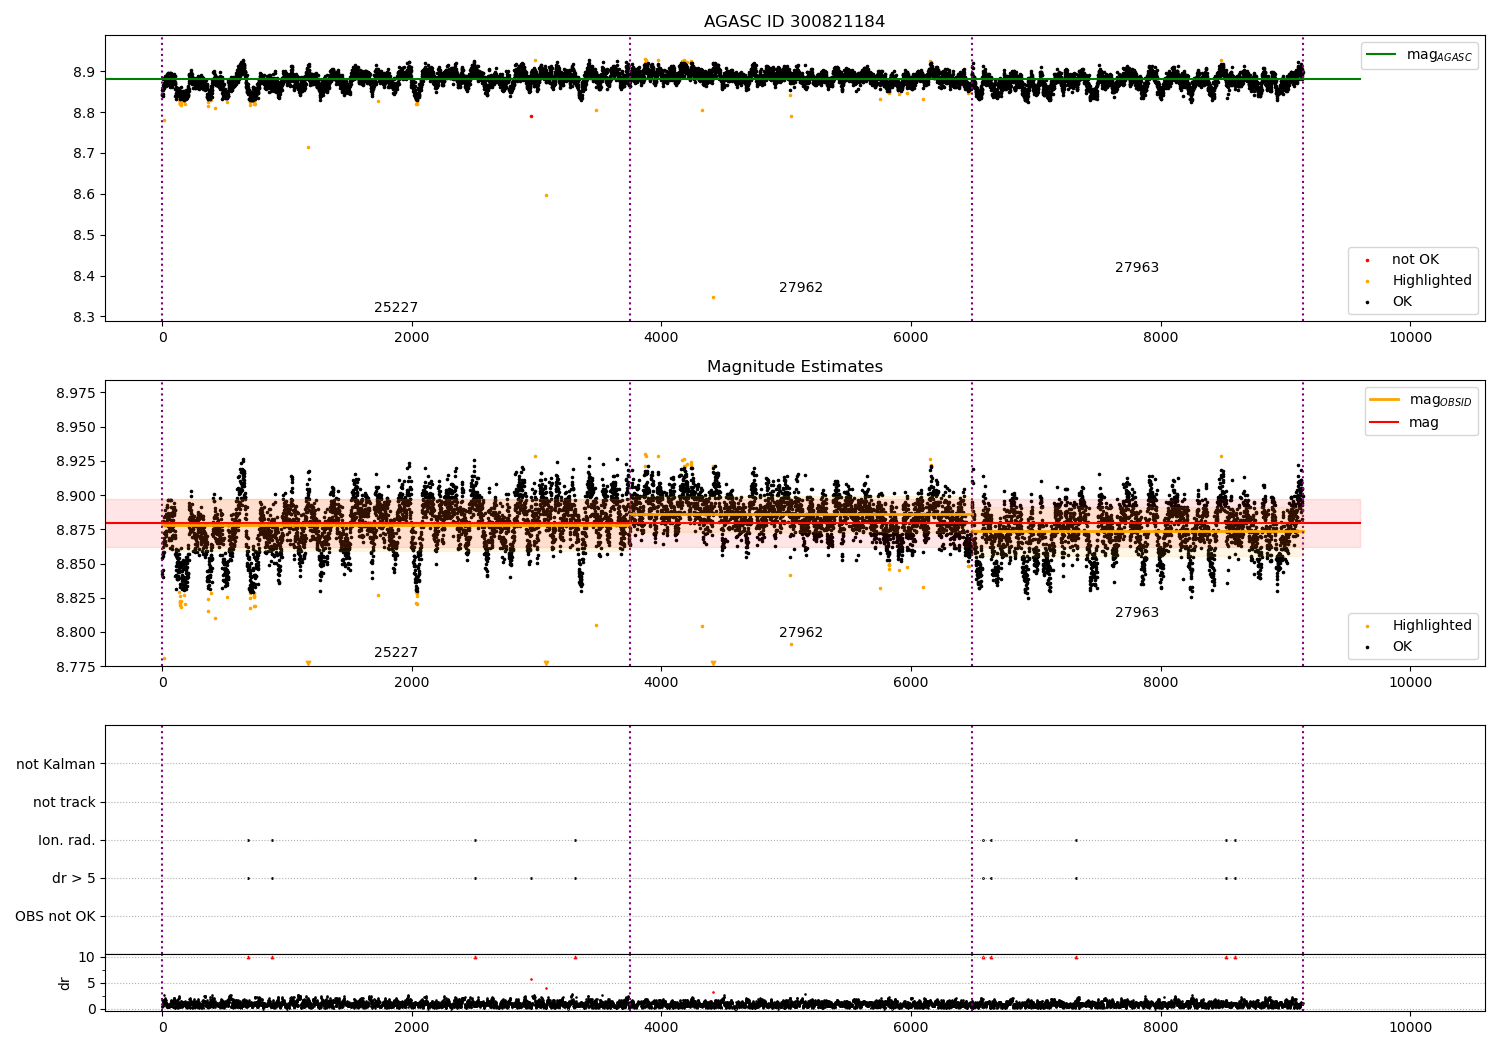Viewport: 1500px width, 1050px height.
Task: Click the 'Ion. rad.' axis label
Action: click(67, 840)
